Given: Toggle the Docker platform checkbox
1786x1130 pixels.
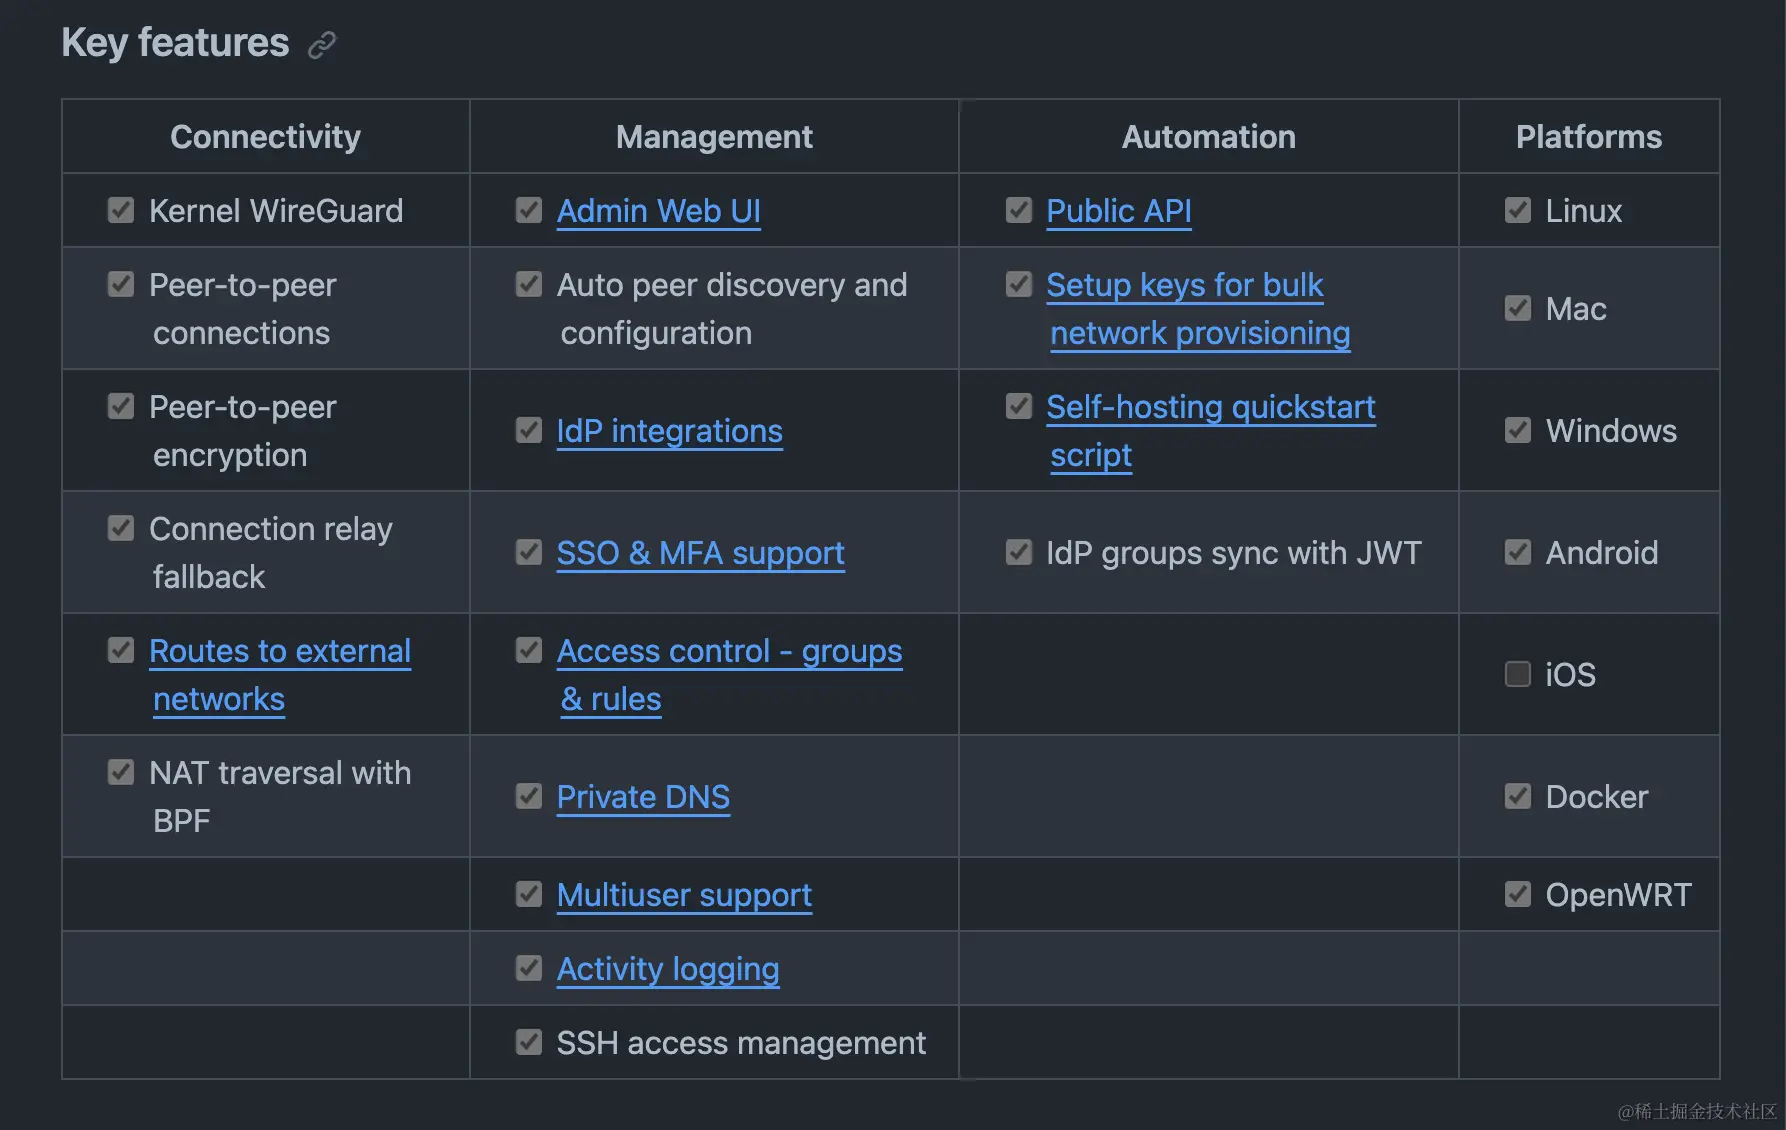Looking at the screenshot, I should pyautogui.click(x=1517, y=796).
